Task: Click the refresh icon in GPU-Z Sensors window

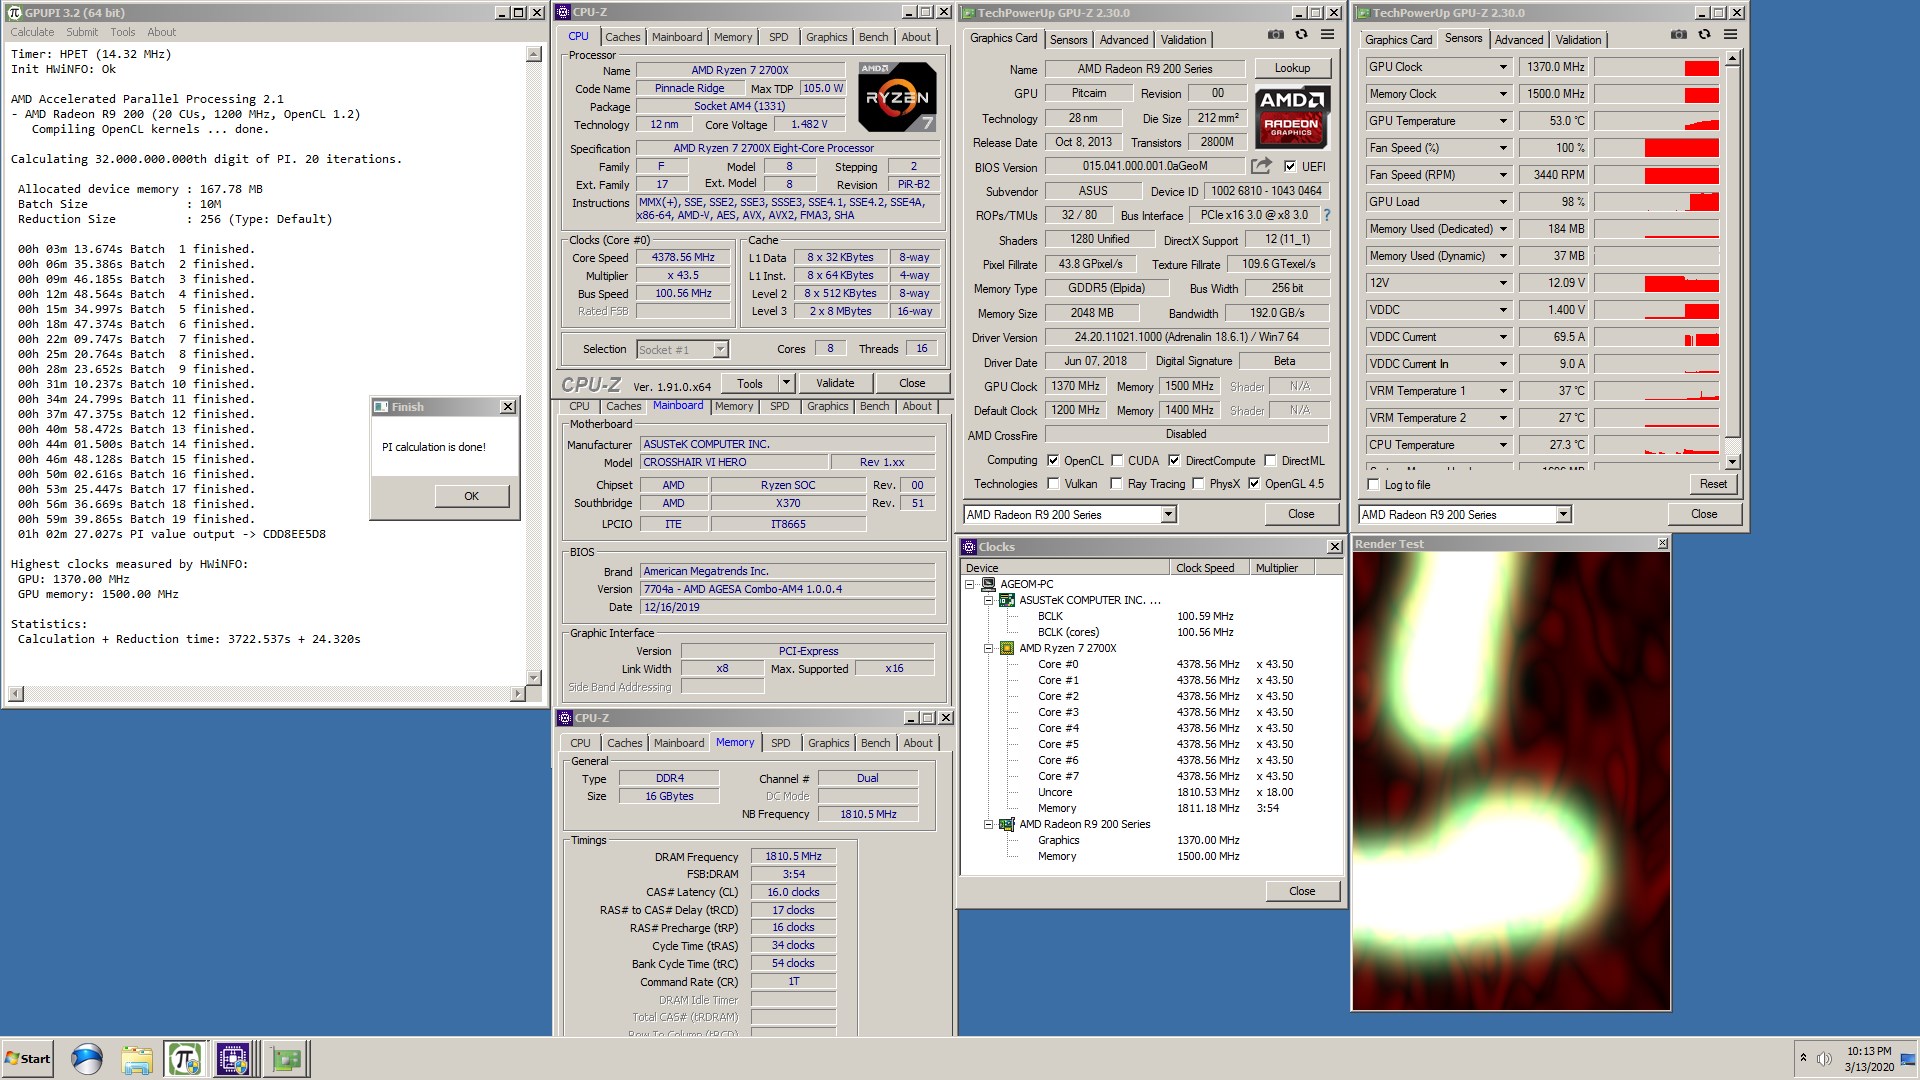Action: tap(1704, 35)
